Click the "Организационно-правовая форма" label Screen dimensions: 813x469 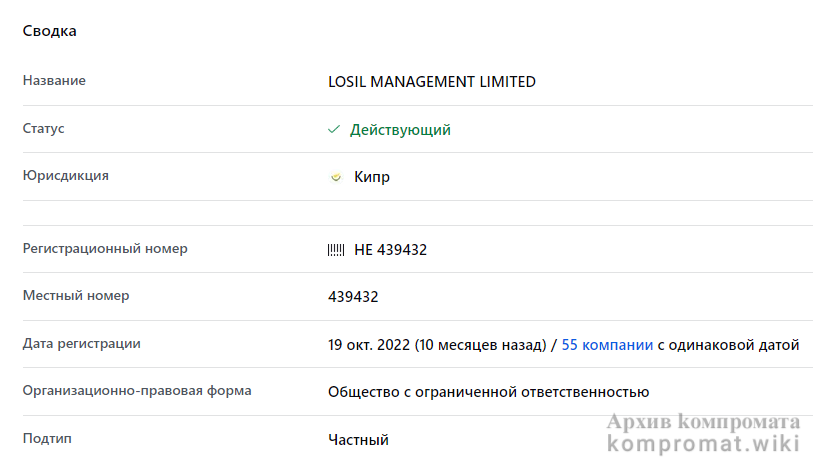coord(137,391)
